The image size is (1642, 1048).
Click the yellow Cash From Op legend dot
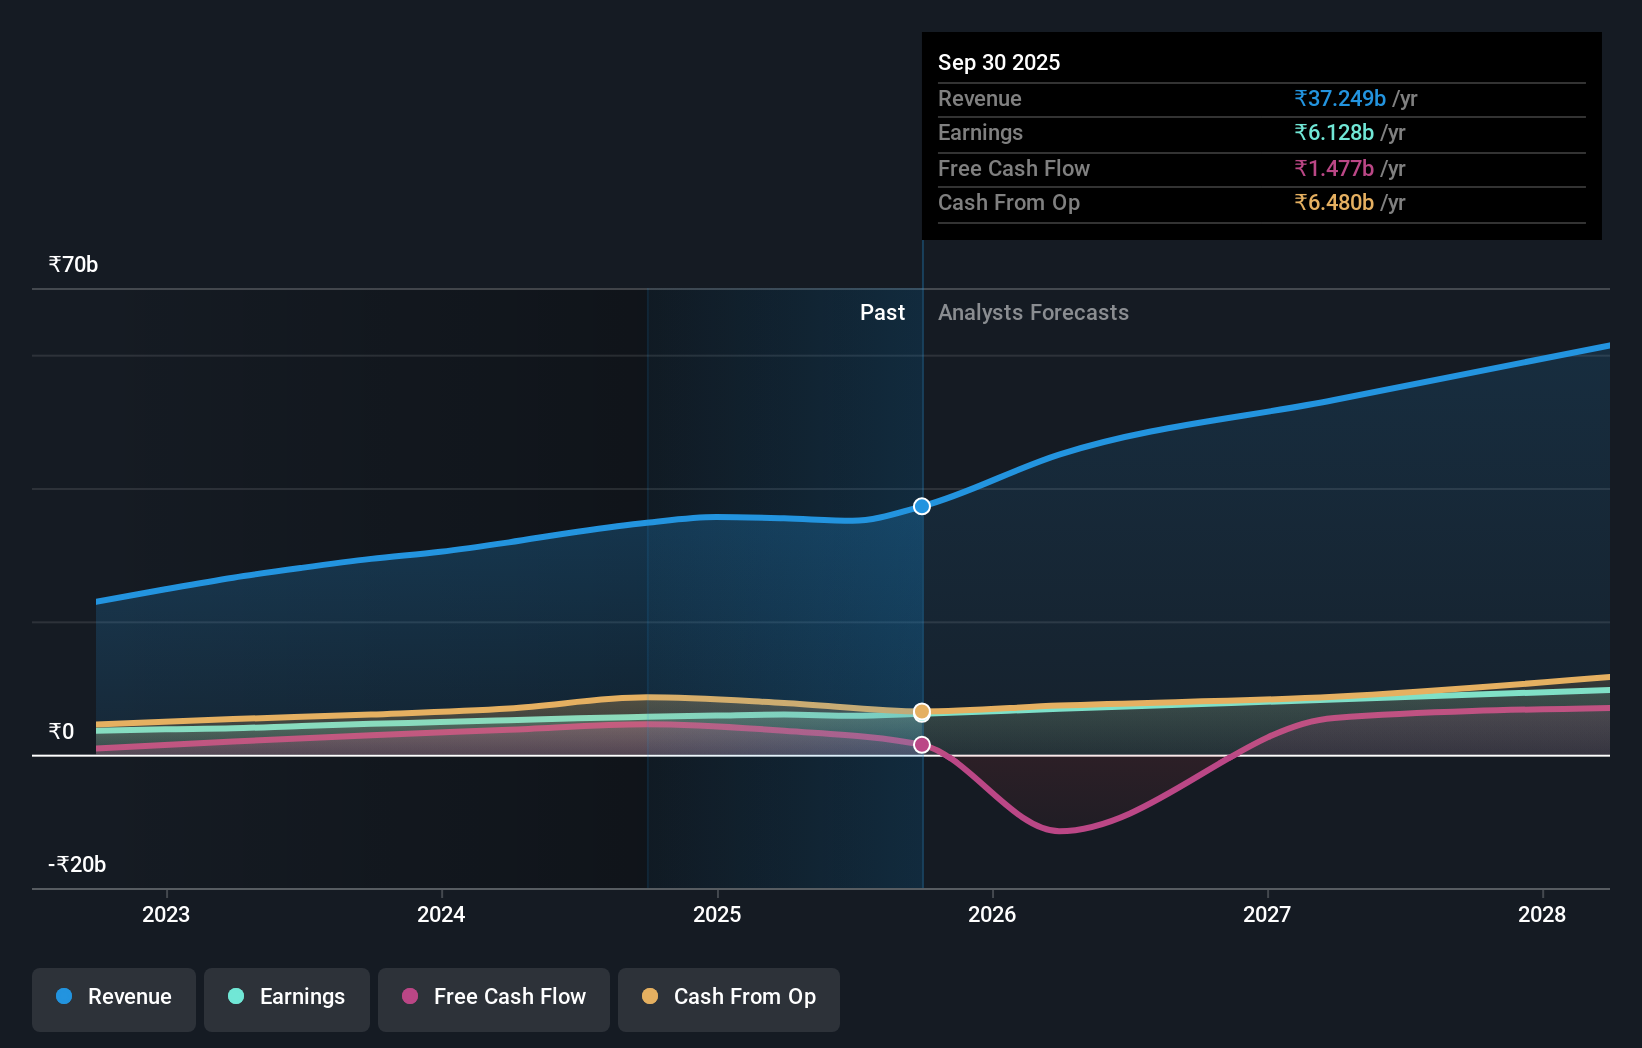coord(651,996)
